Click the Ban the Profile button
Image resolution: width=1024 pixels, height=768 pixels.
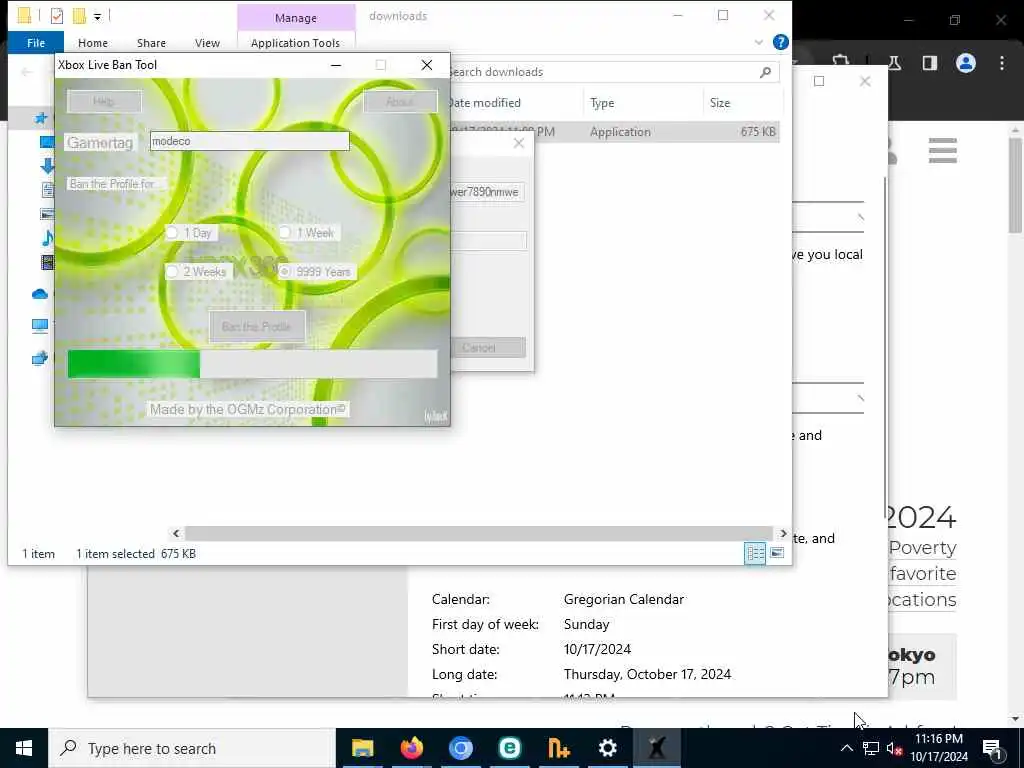coord(257,327)
